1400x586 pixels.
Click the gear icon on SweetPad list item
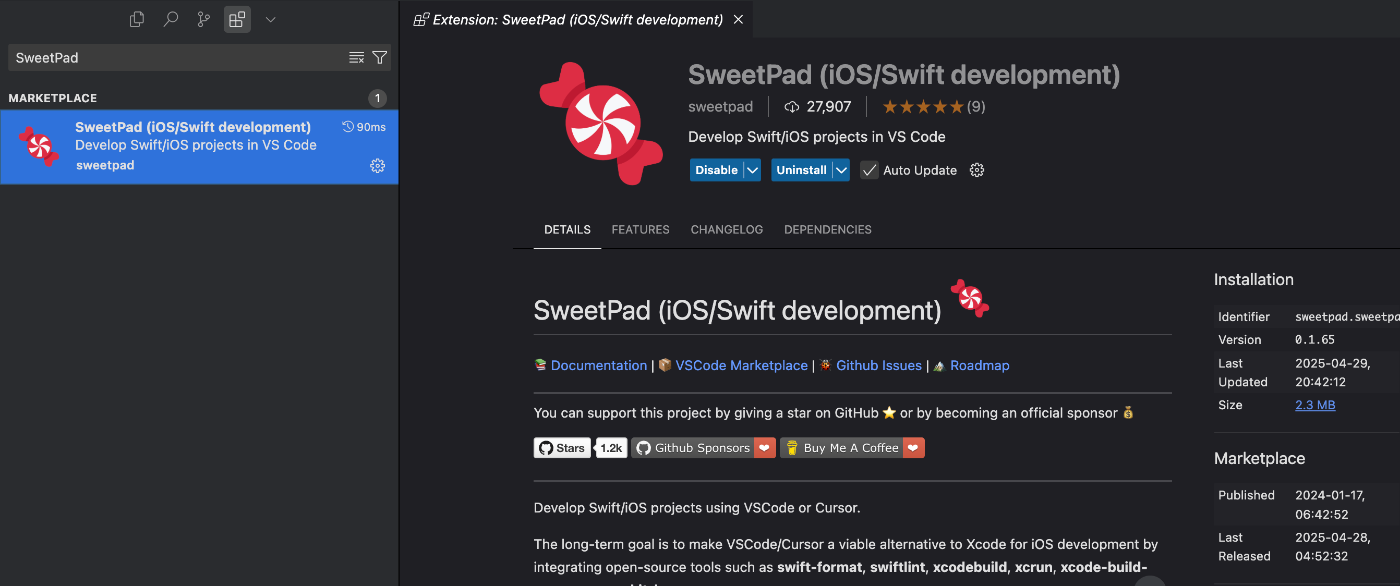(377, 166)
